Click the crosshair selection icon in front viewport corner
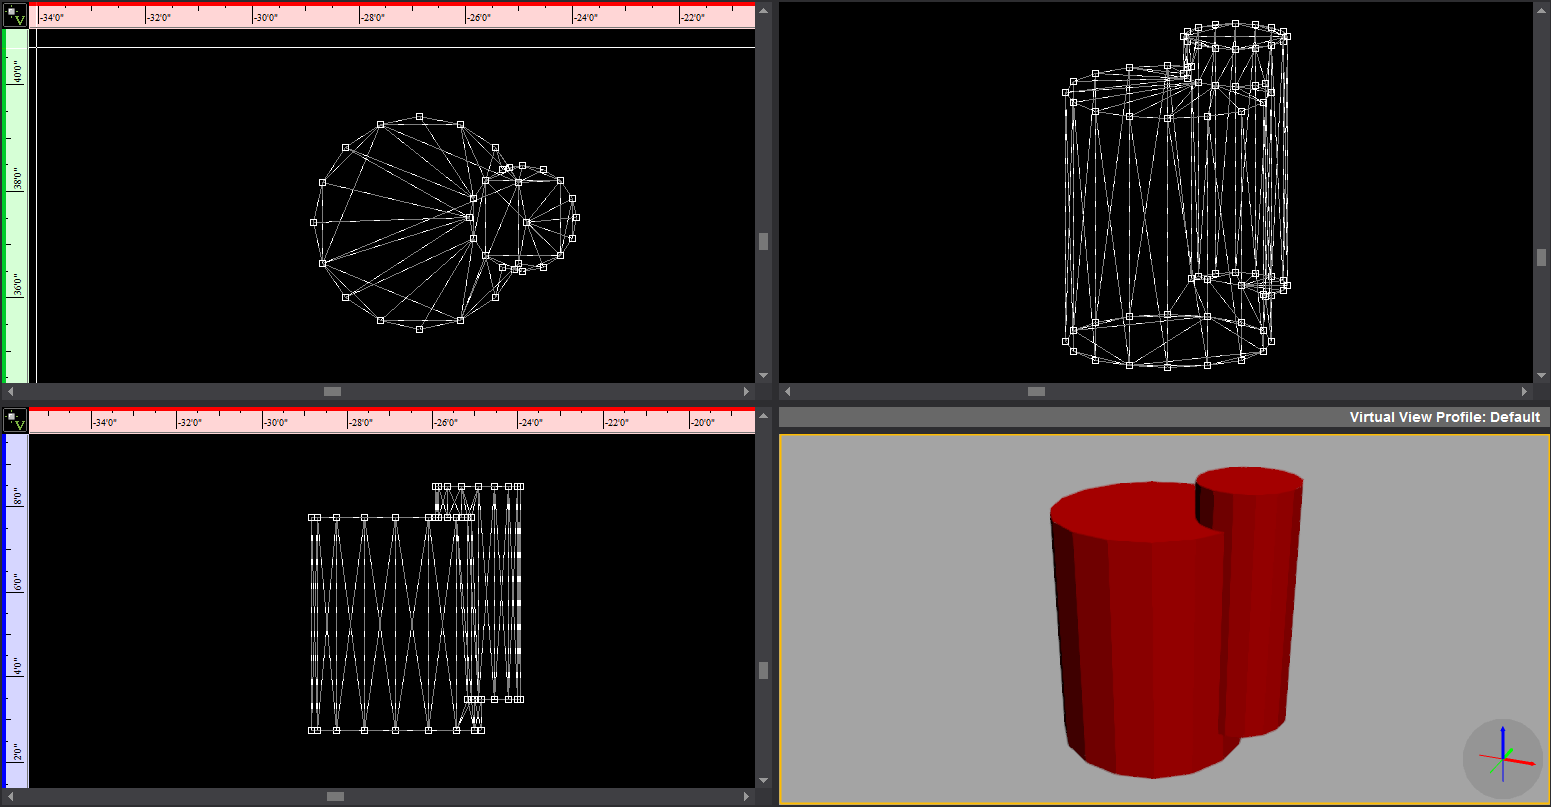The image size is (1551, 807). [x=11, y=416]
